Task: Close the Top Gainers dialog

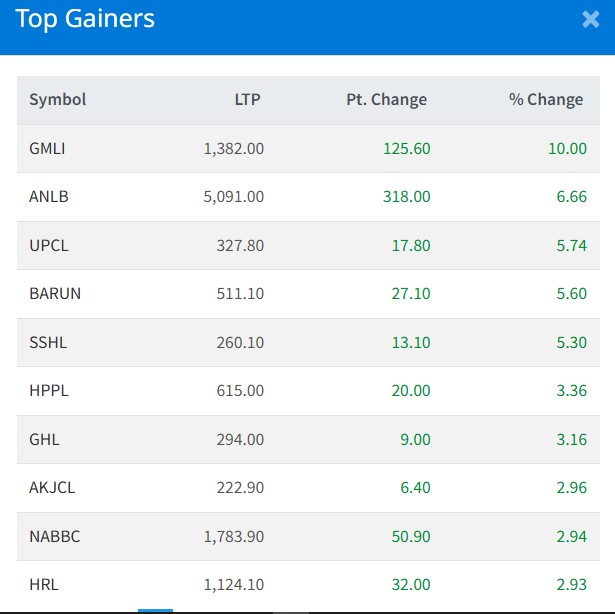Action: pos(590,19)
